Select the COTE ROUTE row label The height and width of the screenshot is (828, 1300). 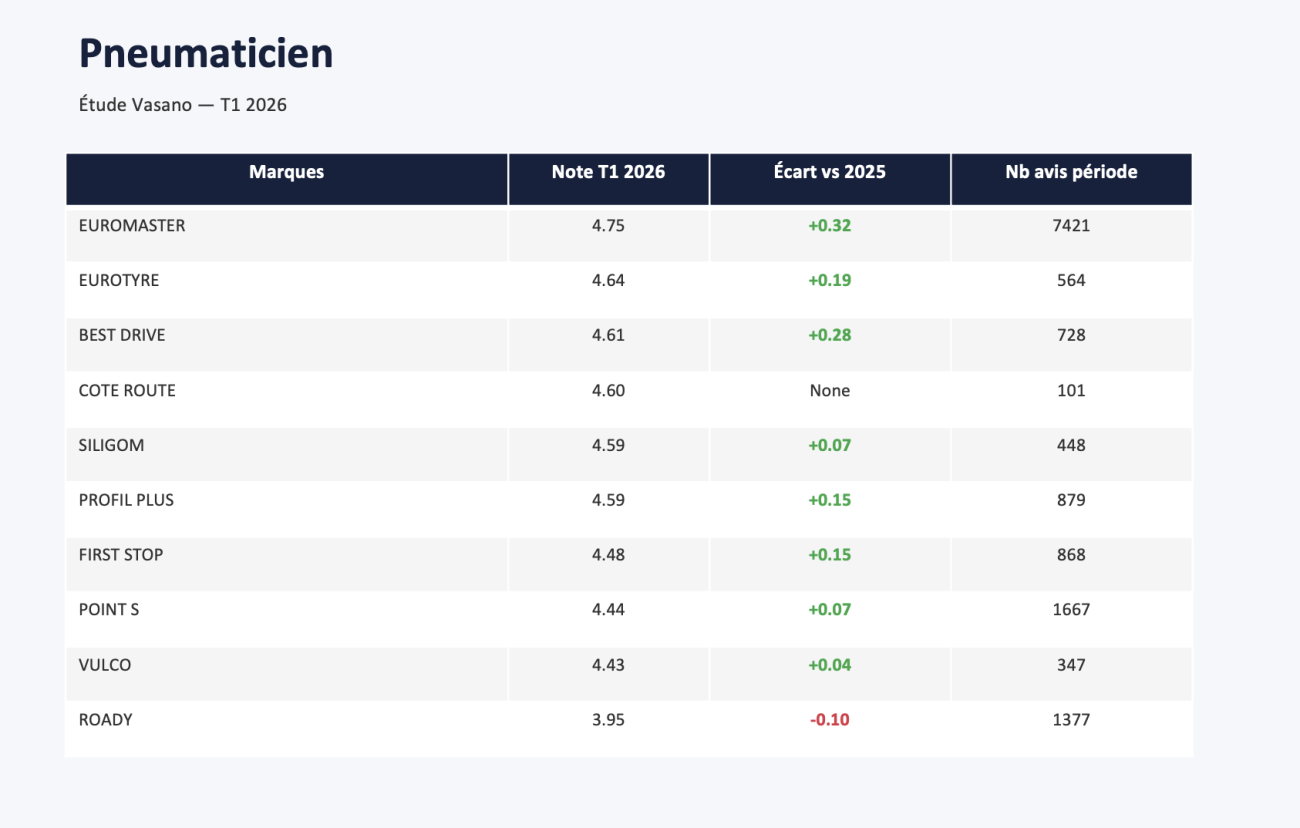point(127,391)
